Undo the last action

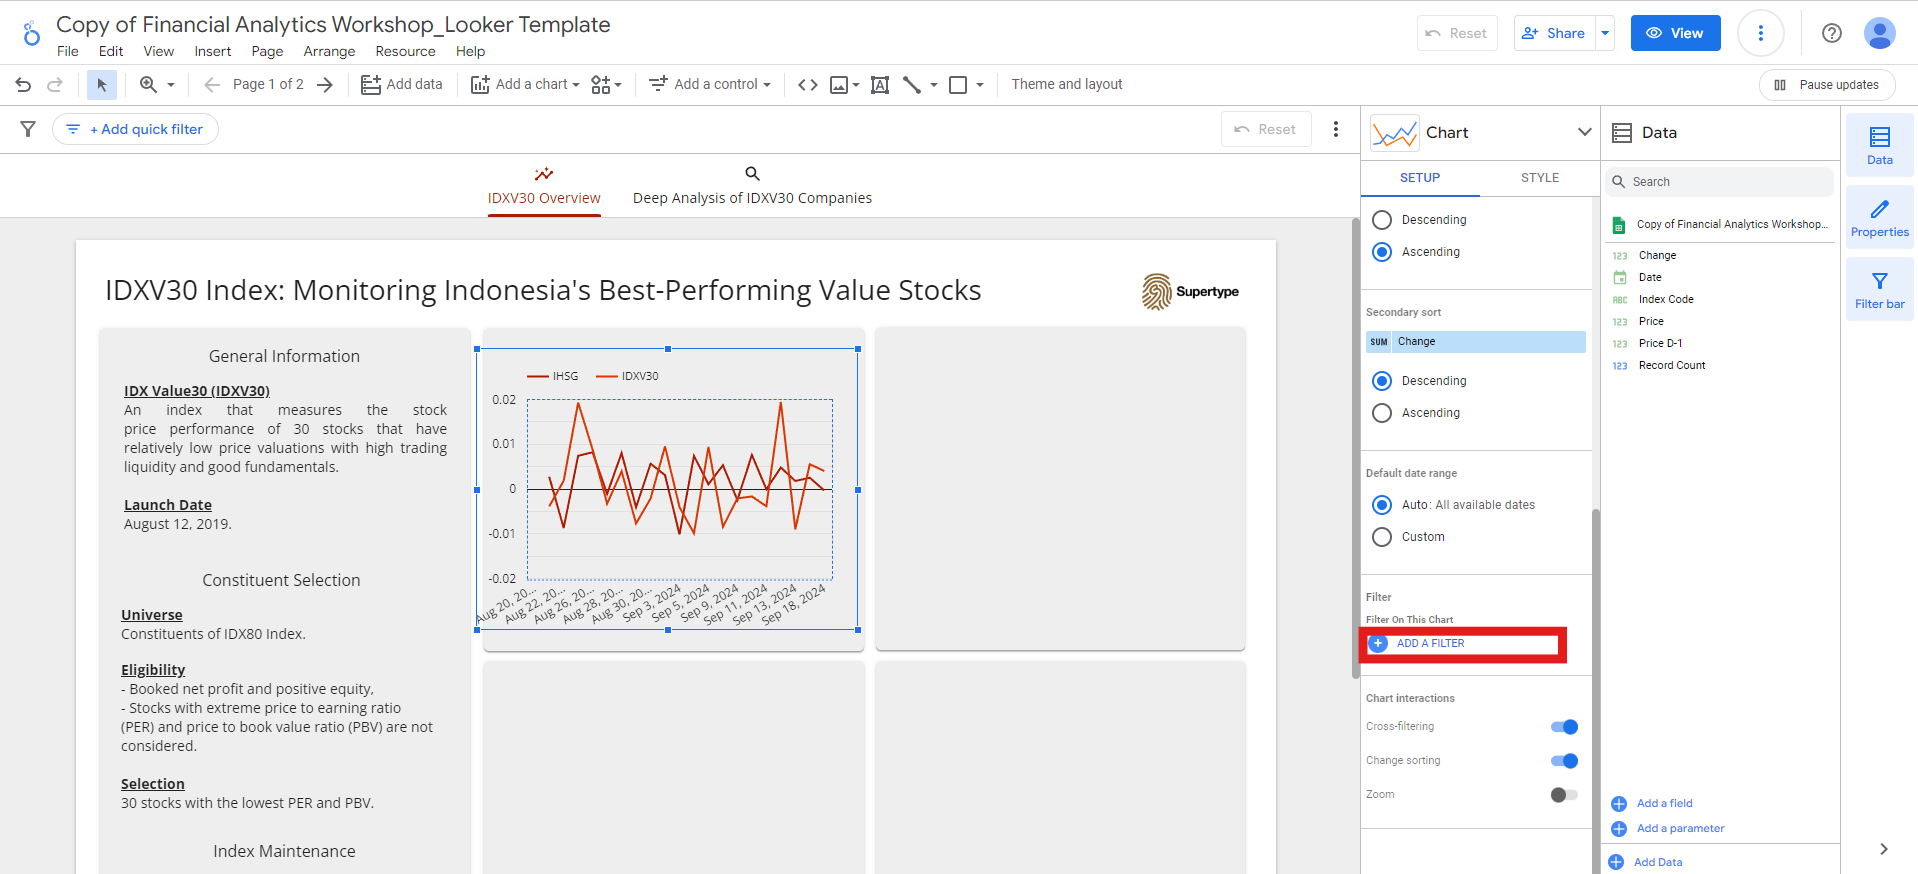click(x=23, y=85)
